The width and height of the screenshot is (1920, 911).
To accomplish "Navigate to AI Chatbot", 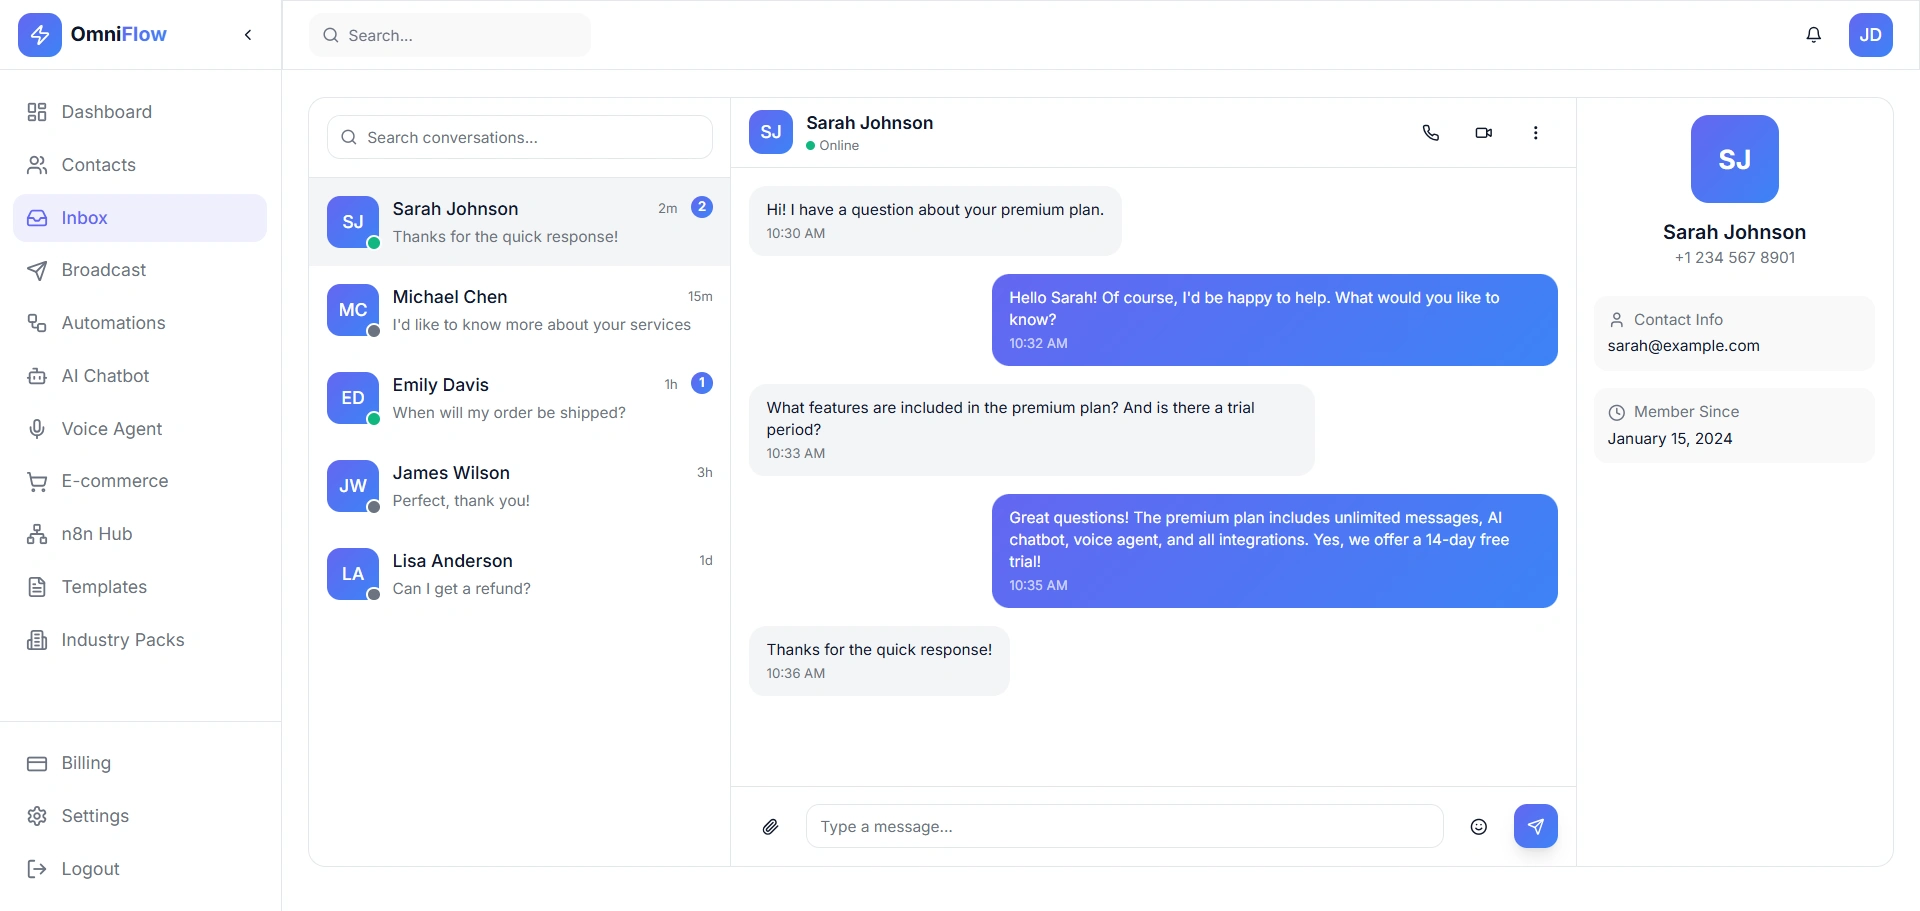I will pyautogui.click(x=105, y=376).
